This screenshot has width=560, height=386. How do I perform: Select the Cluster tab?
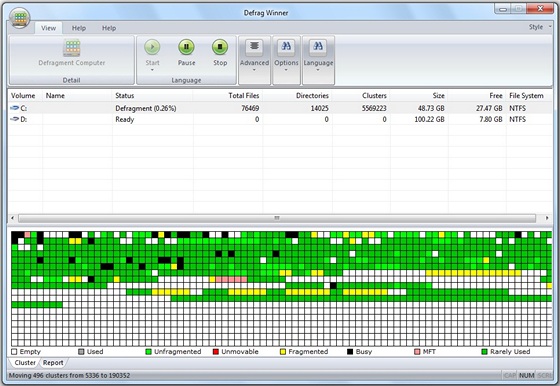[25, 363]
